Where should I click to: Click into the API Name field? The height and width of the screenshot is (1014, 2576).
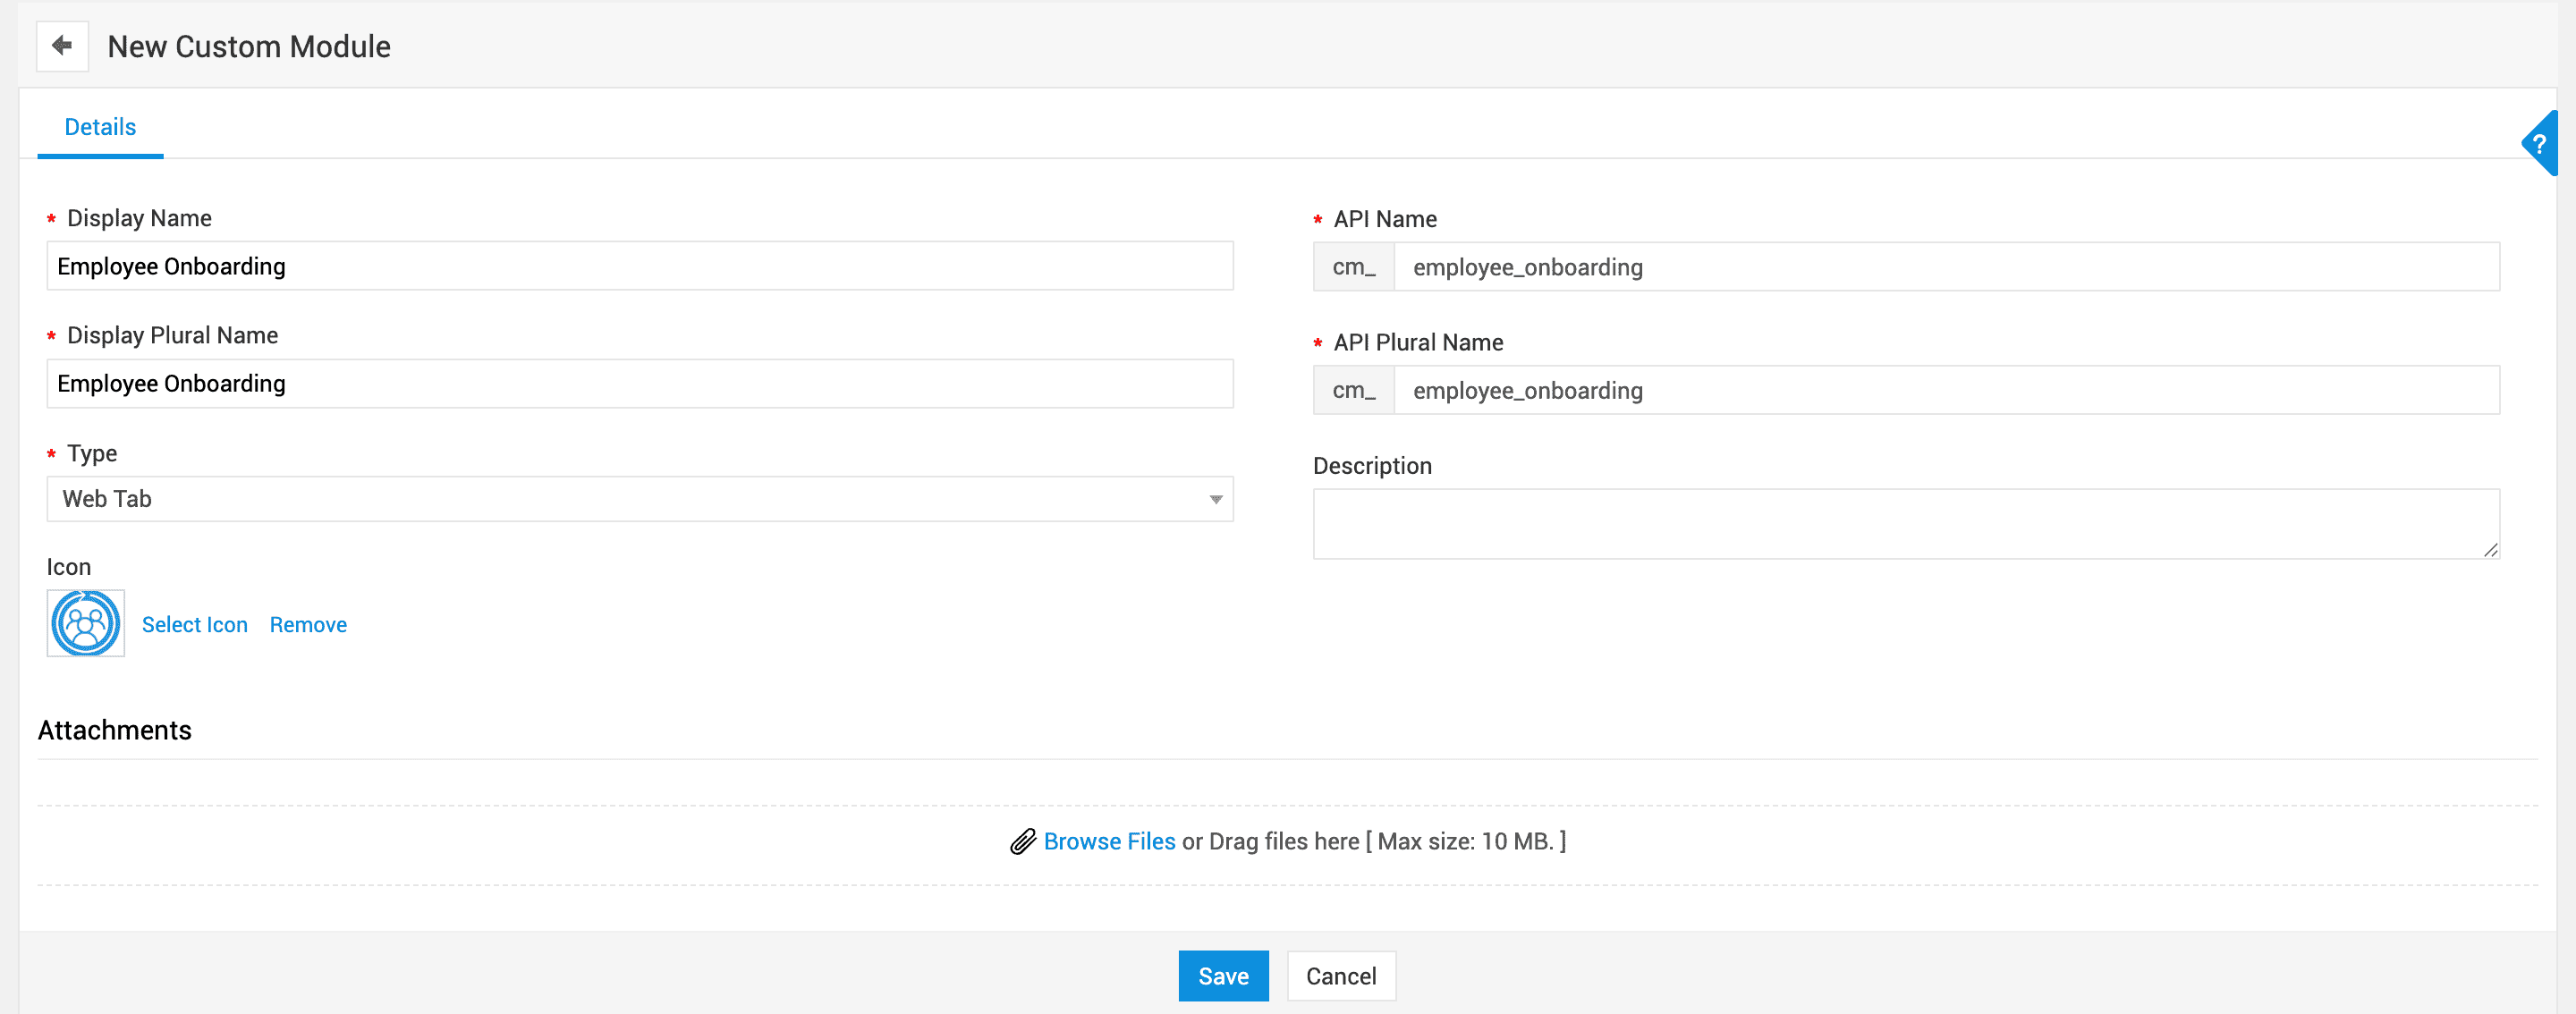coord(1945,267)
